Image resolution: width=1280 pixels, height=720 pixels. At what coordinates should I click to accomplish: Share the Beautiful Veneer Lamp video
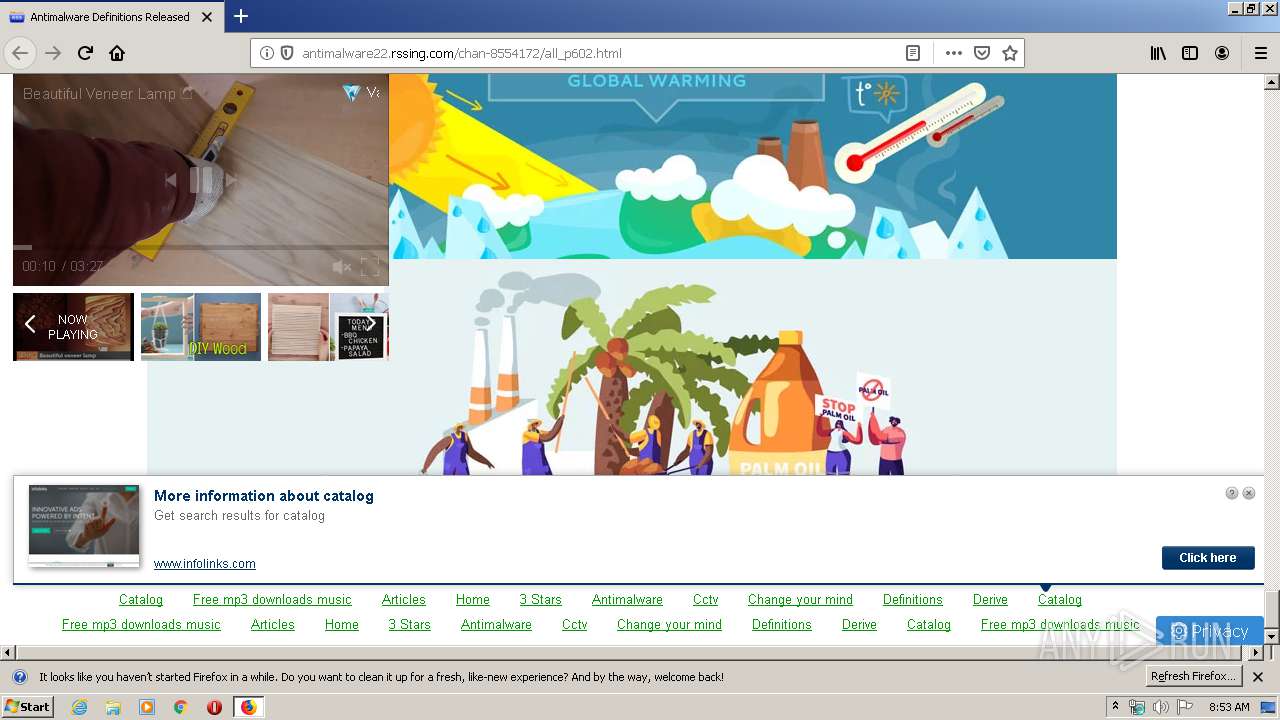click(186, 93)
